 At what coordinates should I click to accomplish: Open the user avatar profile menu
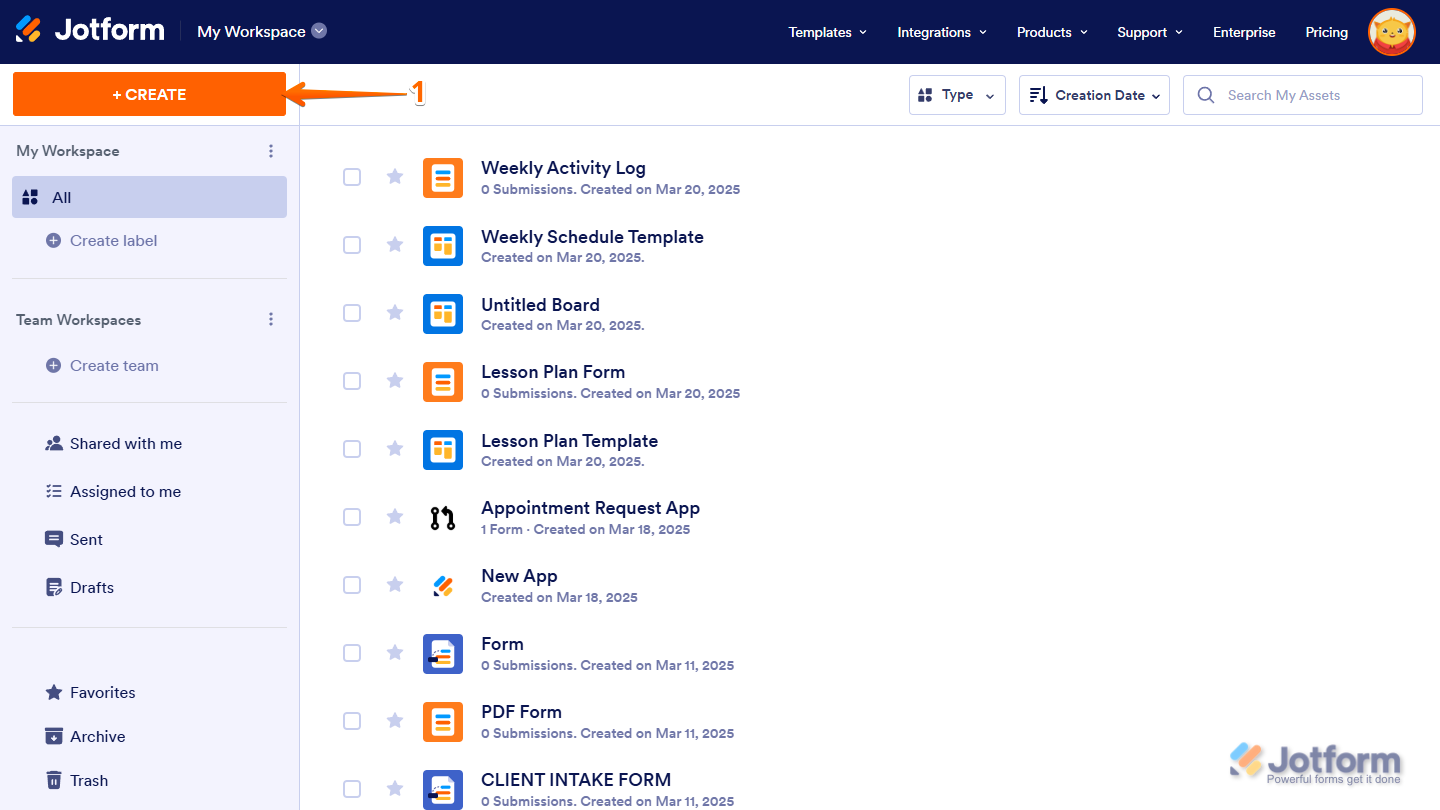1391,32
